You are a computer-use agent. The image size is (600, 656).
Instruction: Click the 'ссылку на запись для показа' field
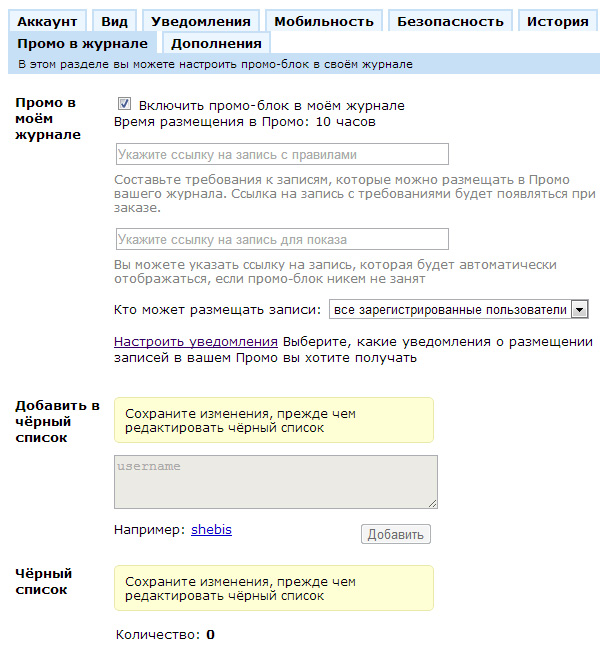click(281, 239)
